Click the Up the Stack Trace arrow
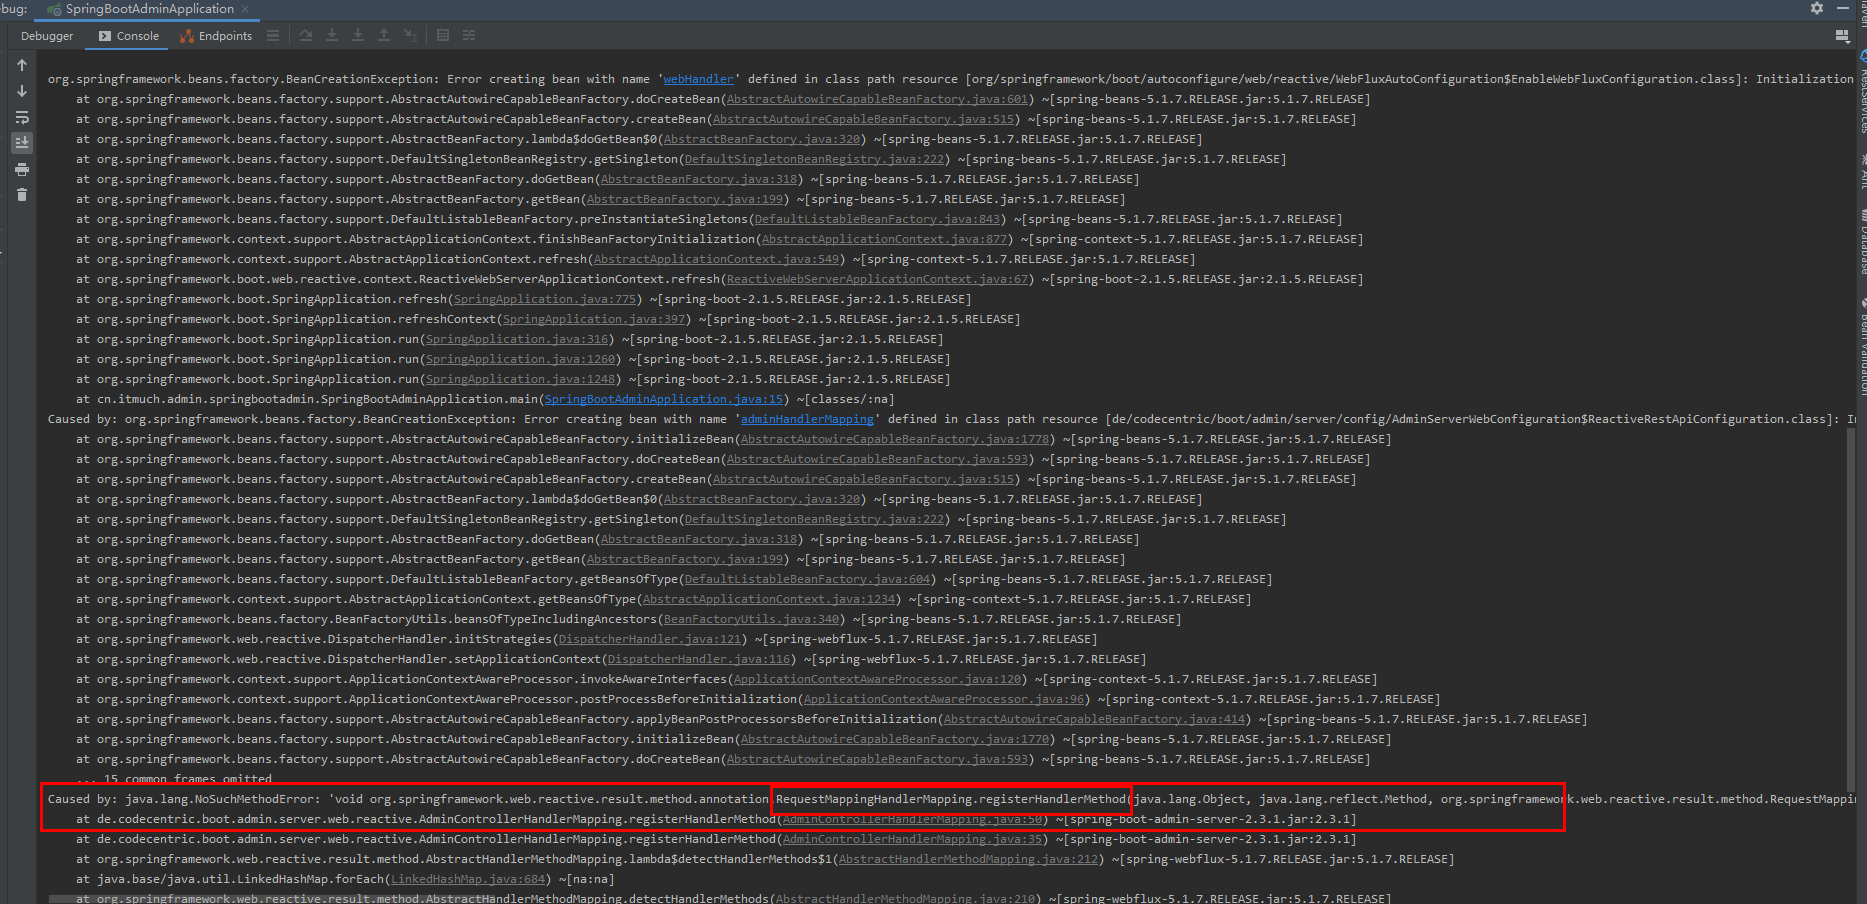The width and height of the screenshot is (1867, 904). (22, 65)
